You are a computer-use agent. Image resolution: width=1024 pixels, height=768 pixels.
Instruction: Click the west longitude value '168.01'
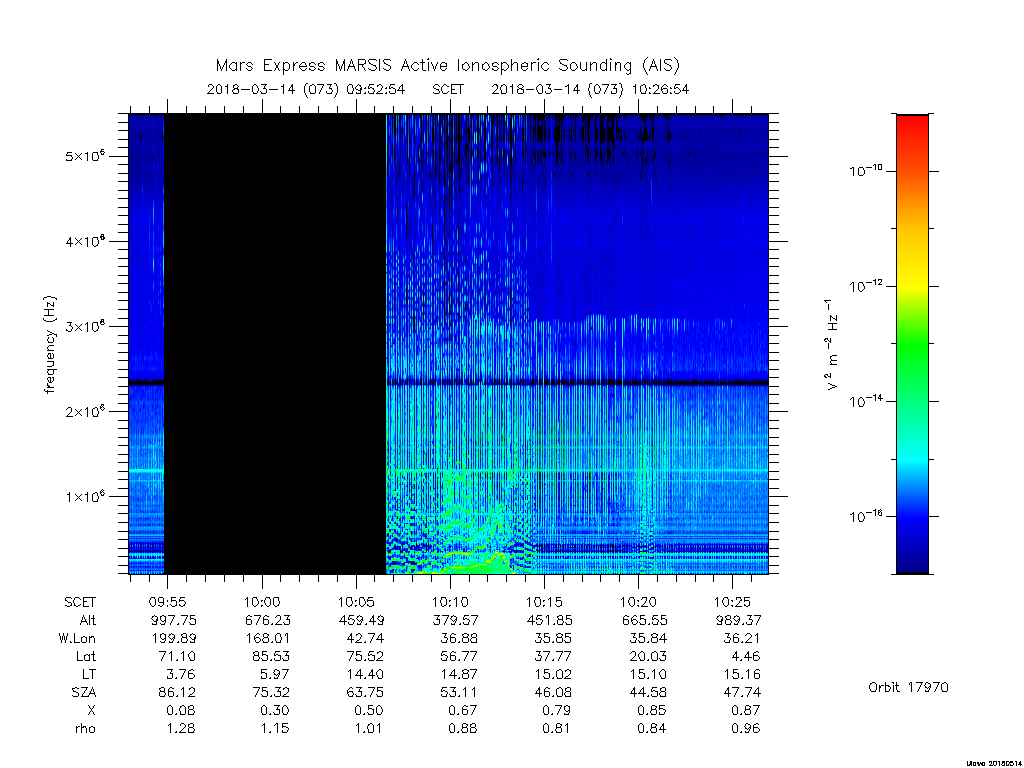(x=267, y=638)
